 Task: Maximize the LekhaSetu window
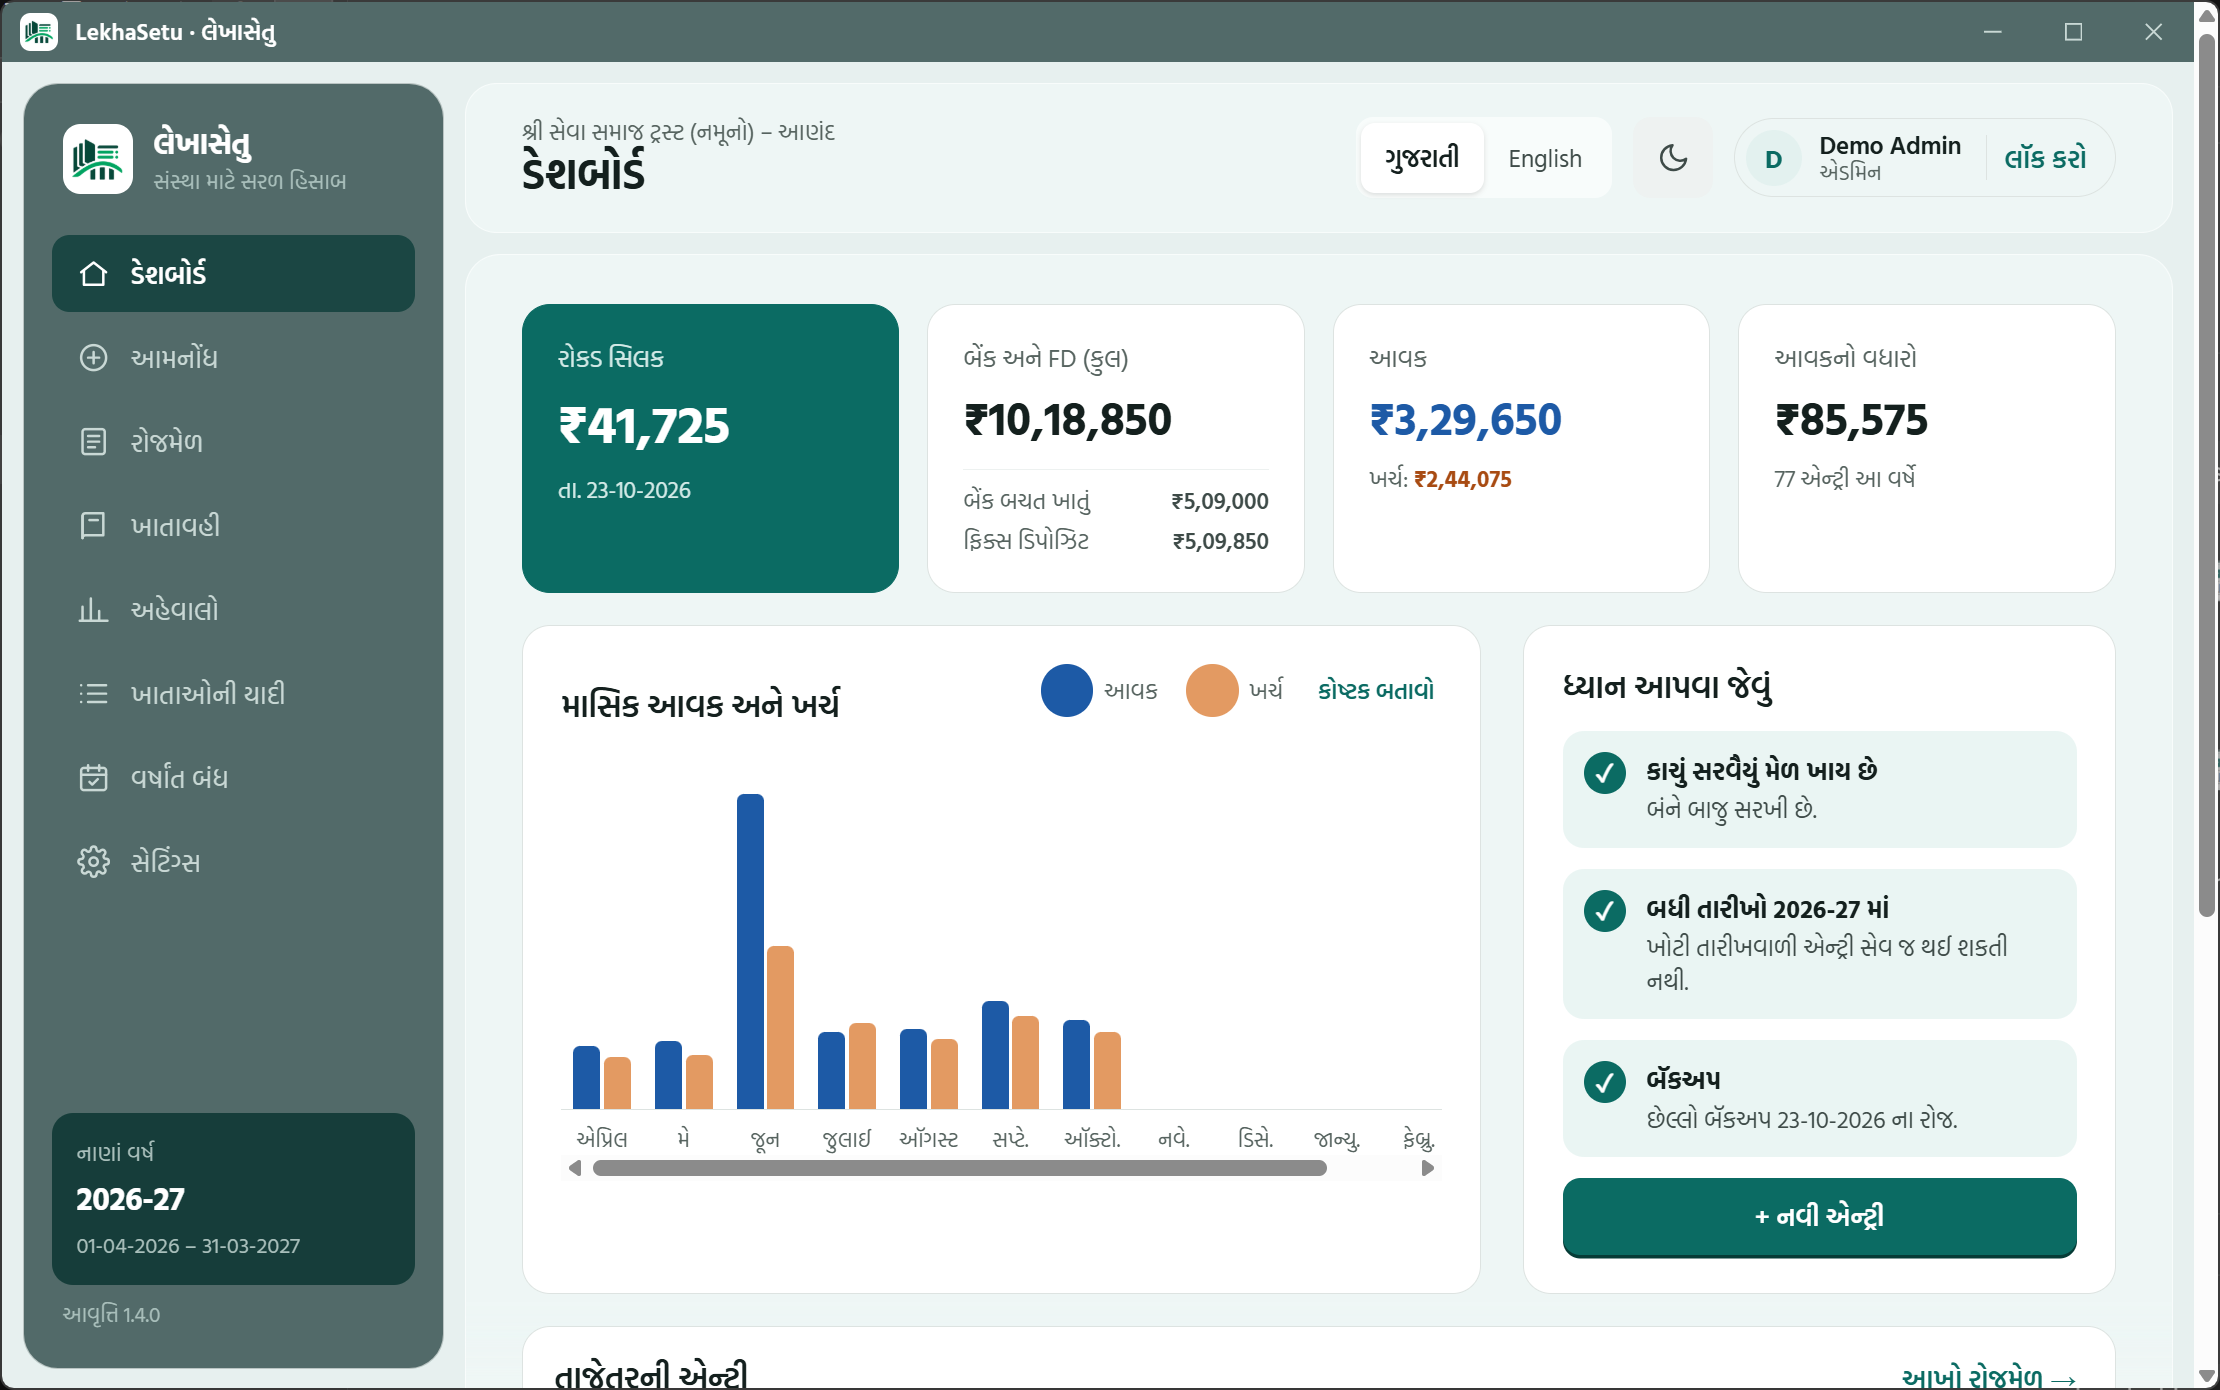[x=2073, y=32]
